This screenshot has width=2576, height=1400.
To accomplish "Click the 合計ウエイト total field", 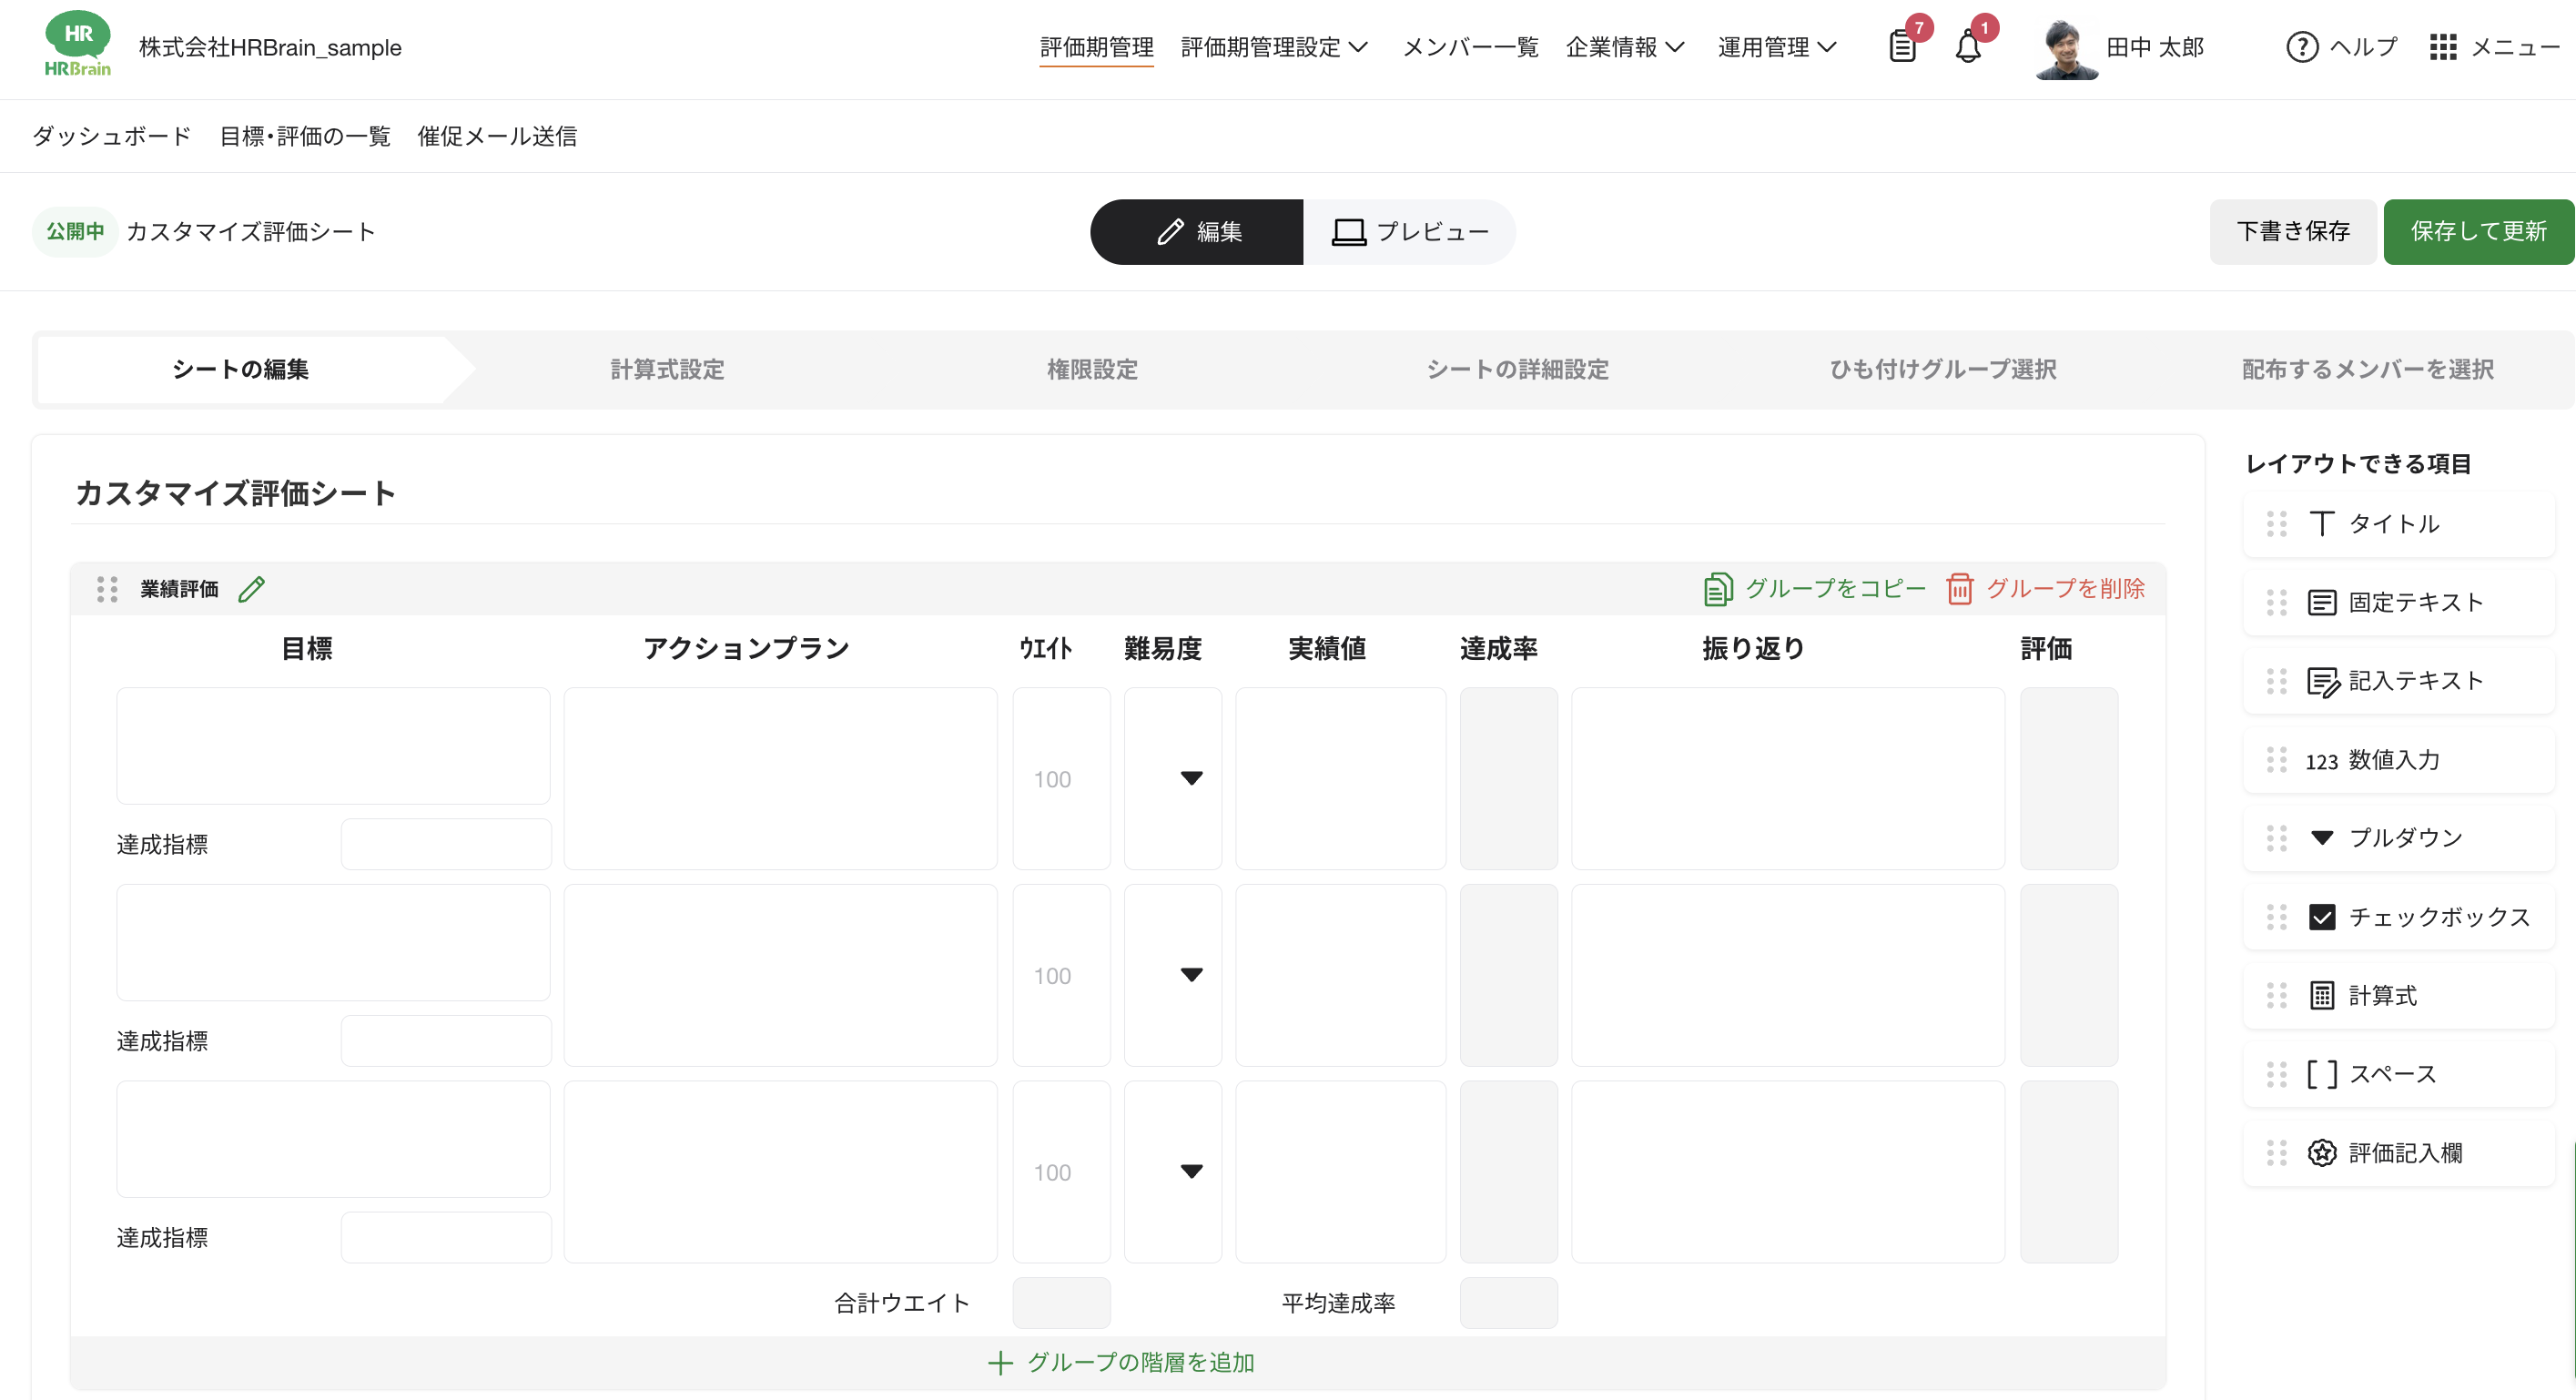I will tap(1061, 1303).
